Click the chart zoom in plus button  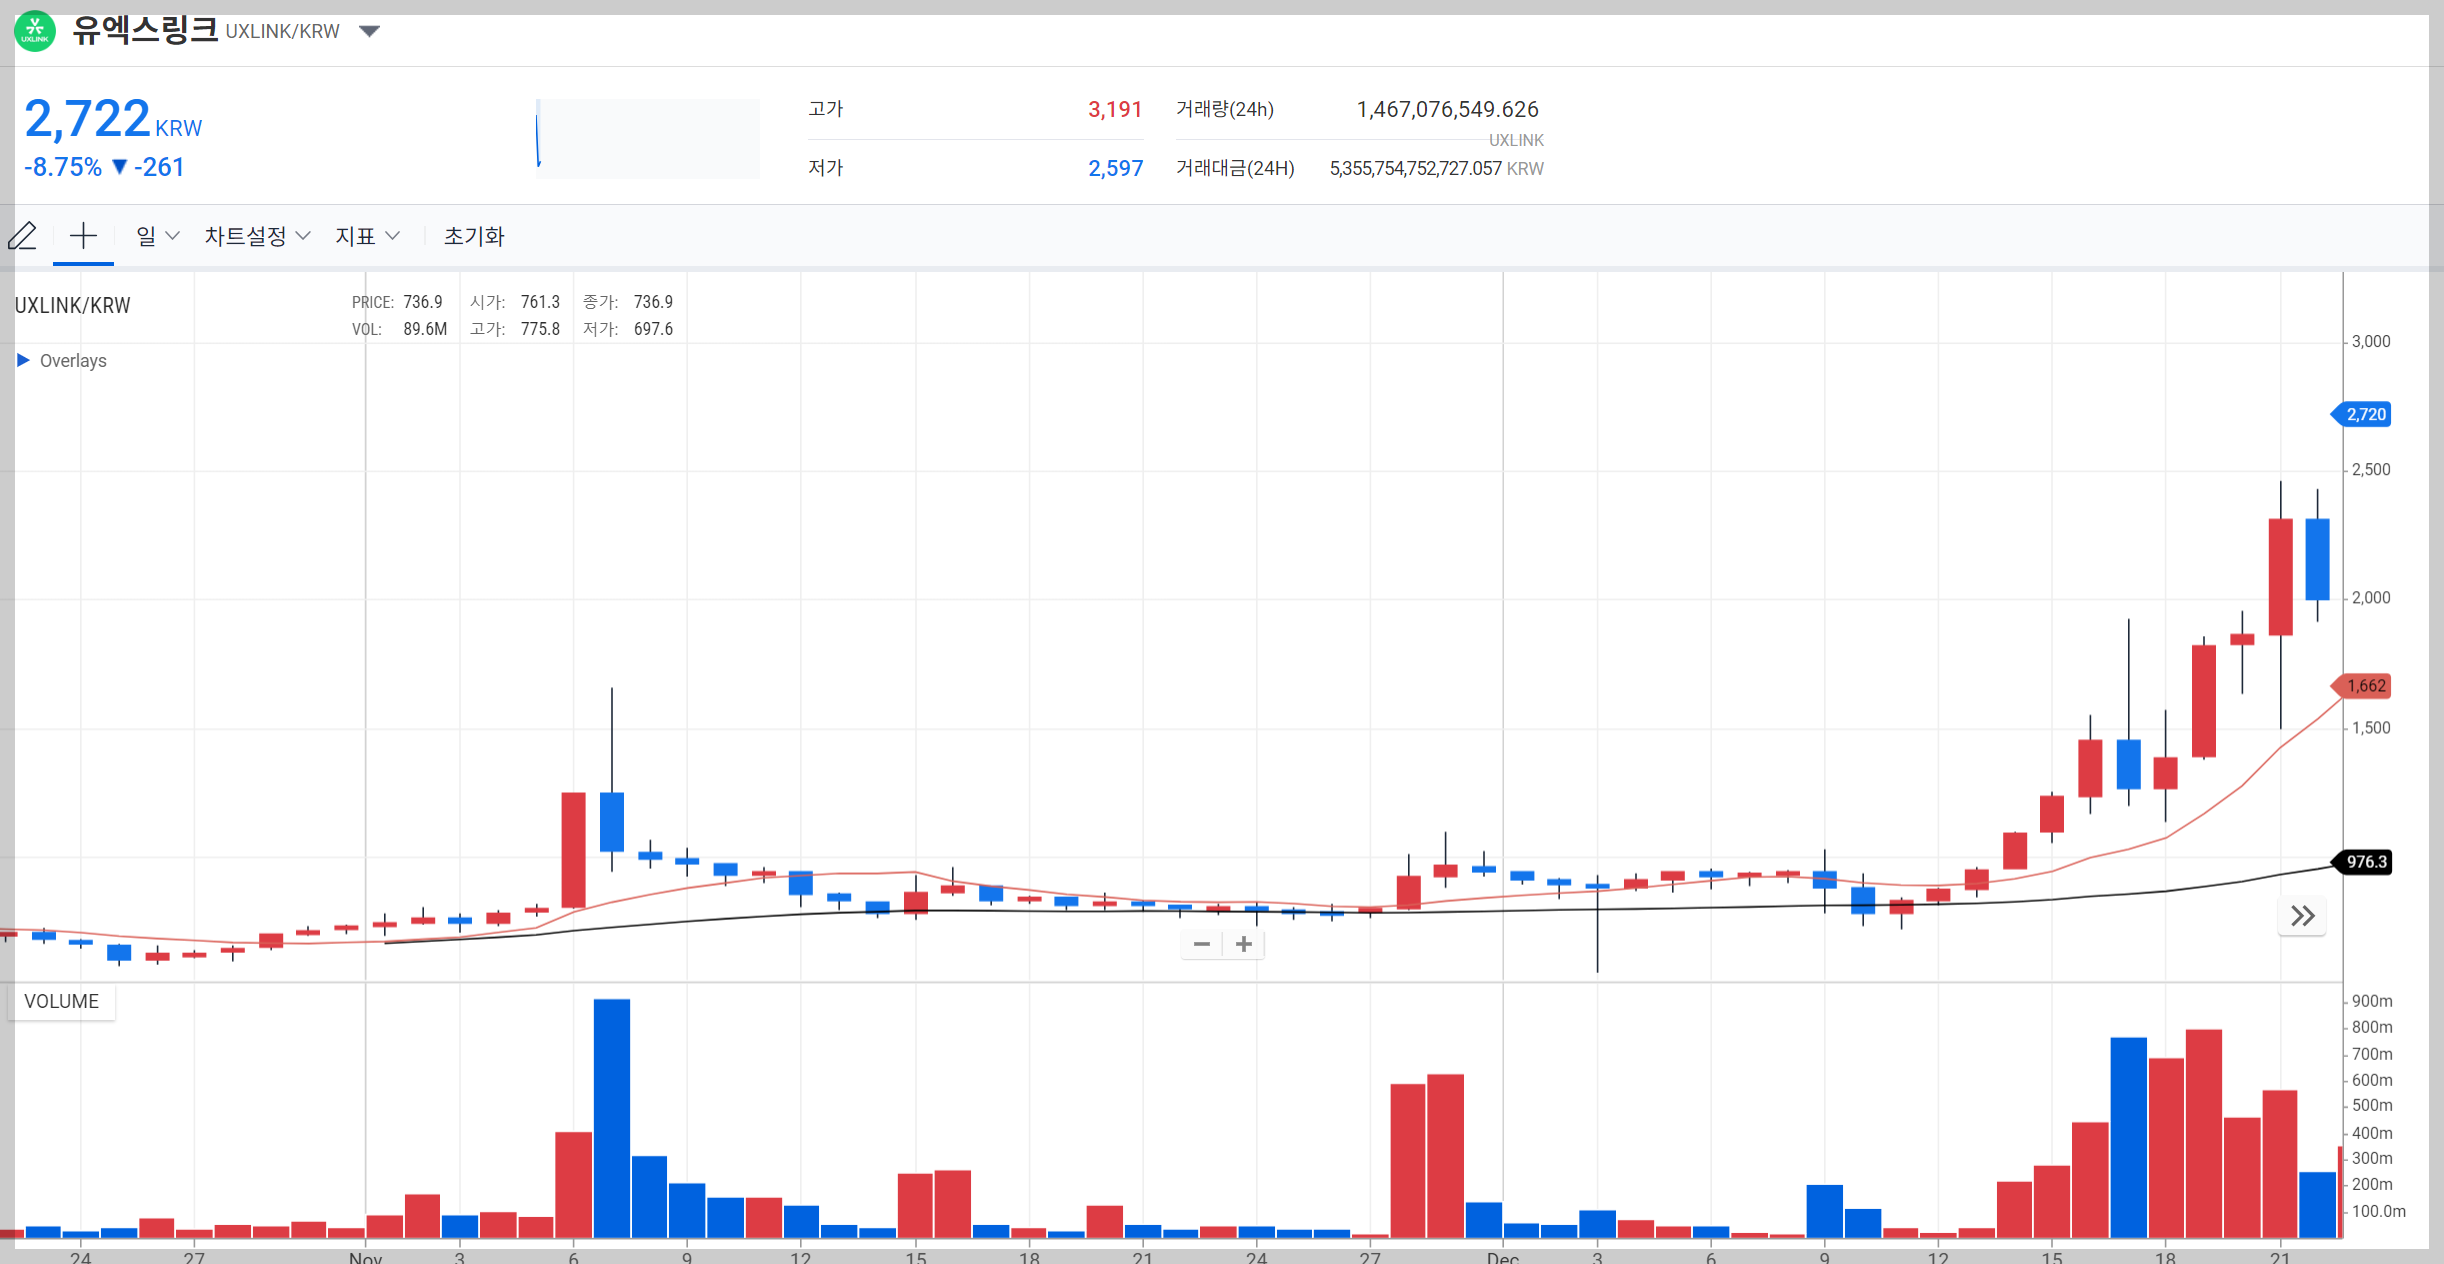click(1244, 944)
